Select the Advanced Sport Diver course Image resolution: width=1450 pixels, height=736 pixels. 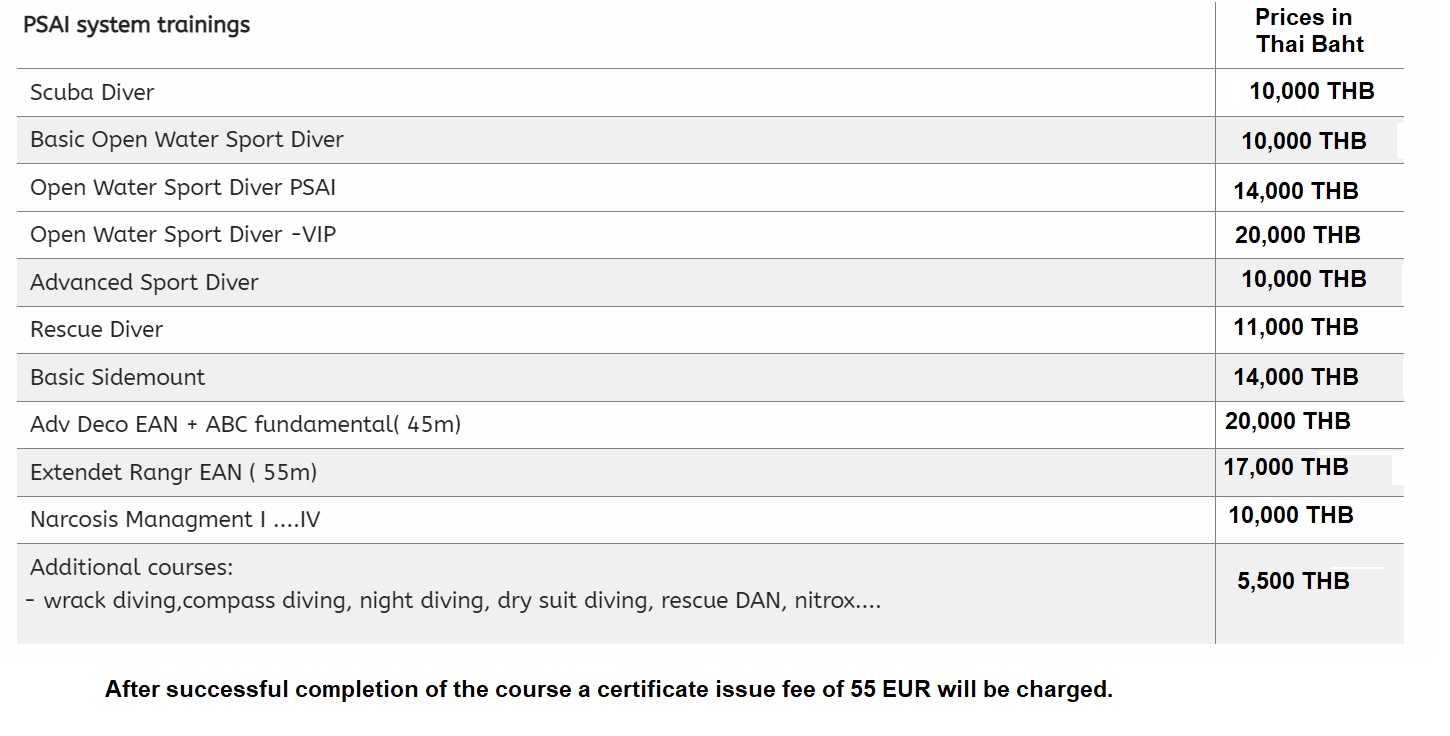144,283
